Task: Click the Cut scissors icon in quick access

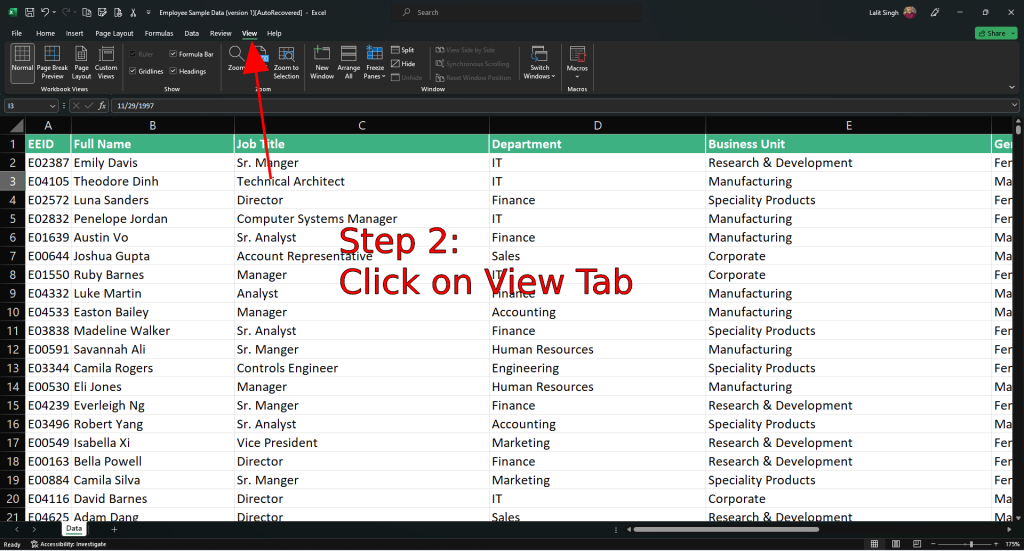Action: 133,12
